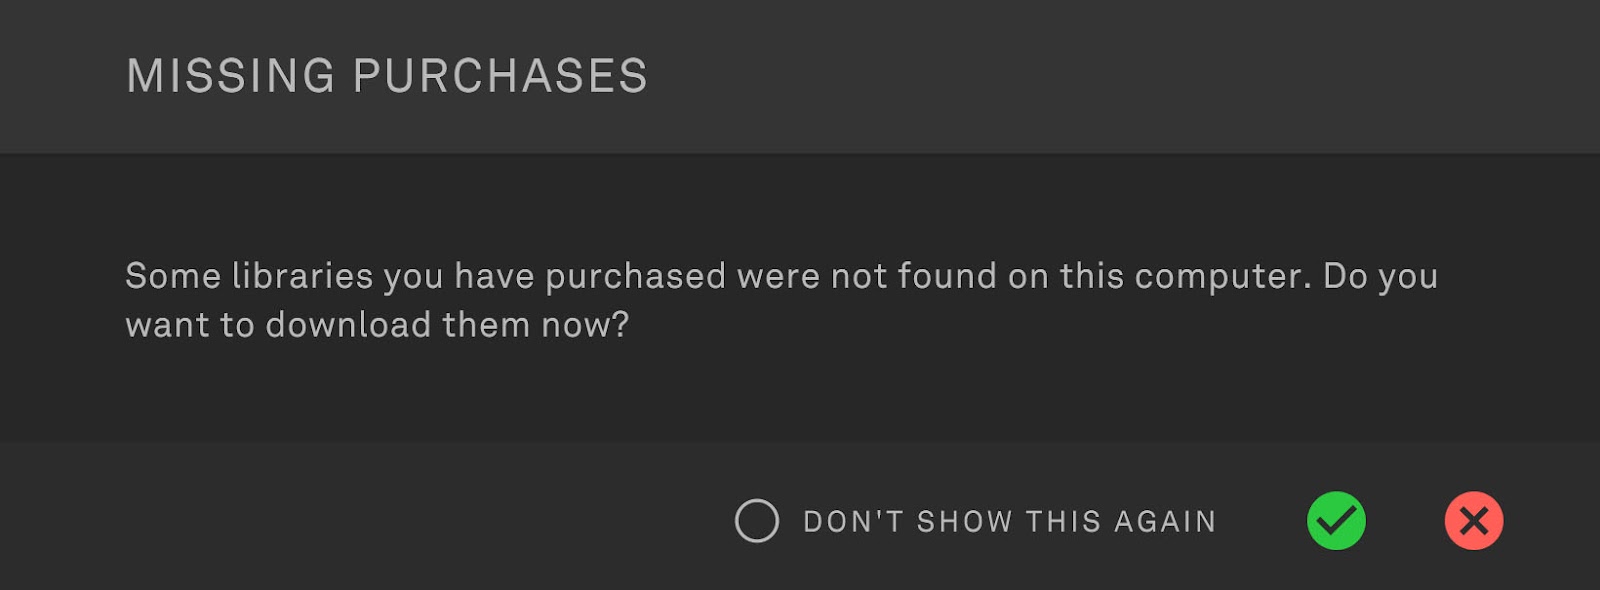Screen dimensions: 1600x590
Task: Toggle the Don't Show This Again circle
Action: pos(757,521)
